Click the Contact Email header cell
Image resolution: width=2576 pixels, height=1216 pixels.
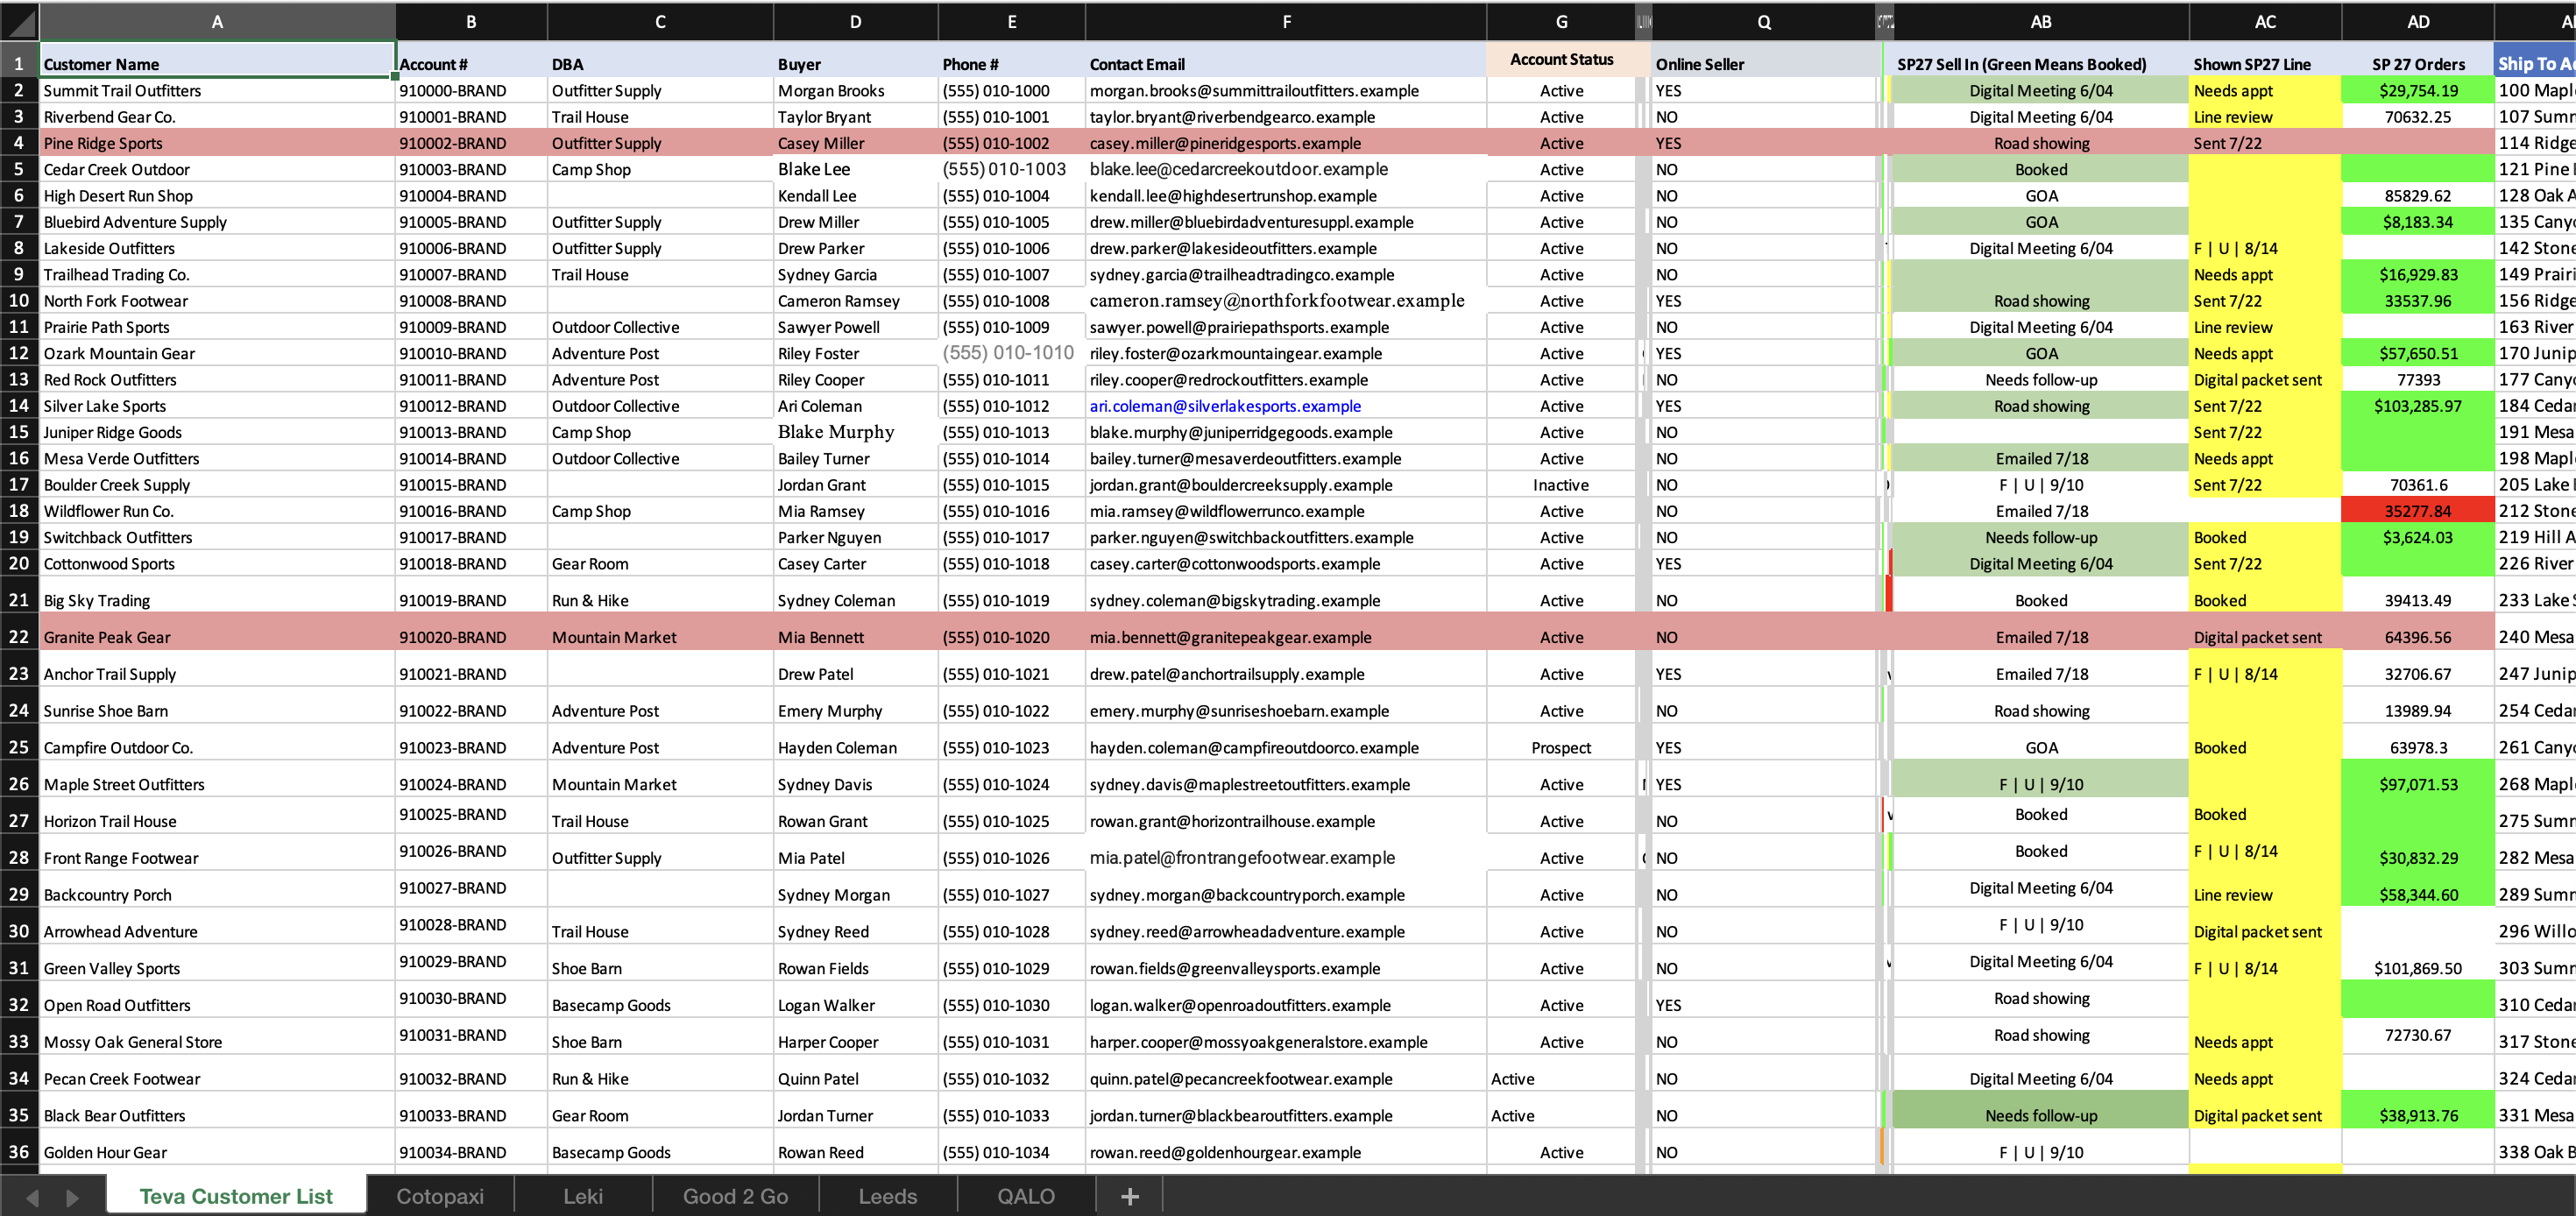tap(1286, 60)
